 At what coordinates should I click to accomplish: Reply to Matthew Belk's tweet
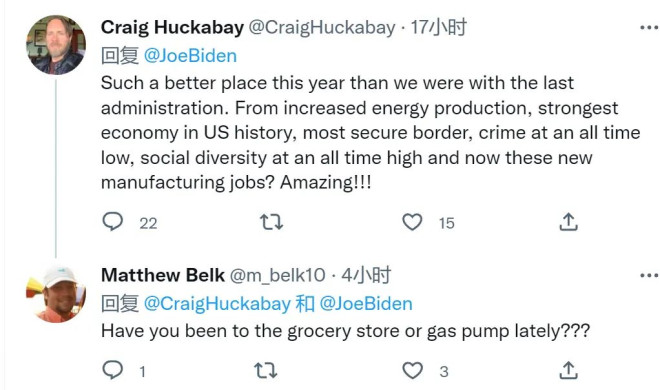[113, 370]
